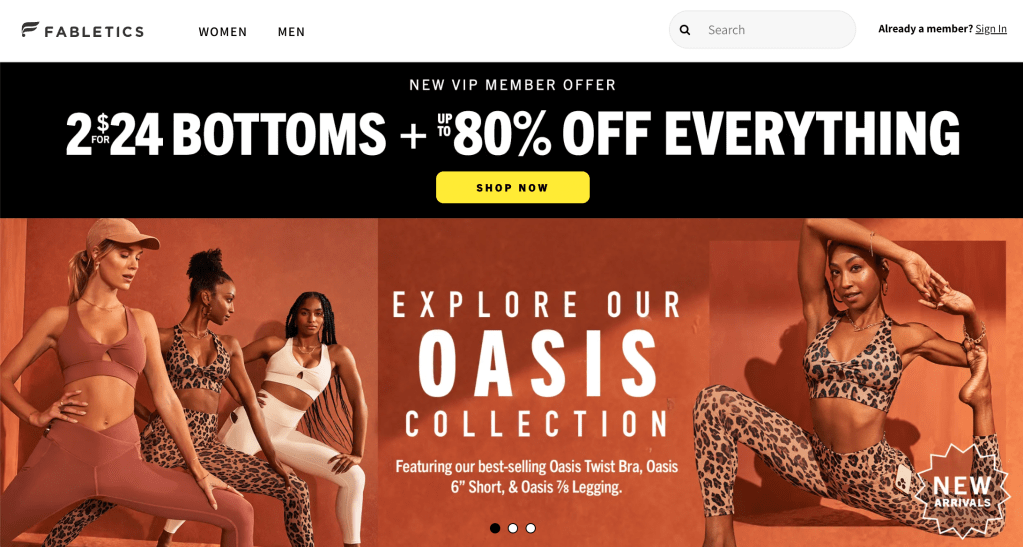Open the Men menu
1023x547 pixels.
291,31
